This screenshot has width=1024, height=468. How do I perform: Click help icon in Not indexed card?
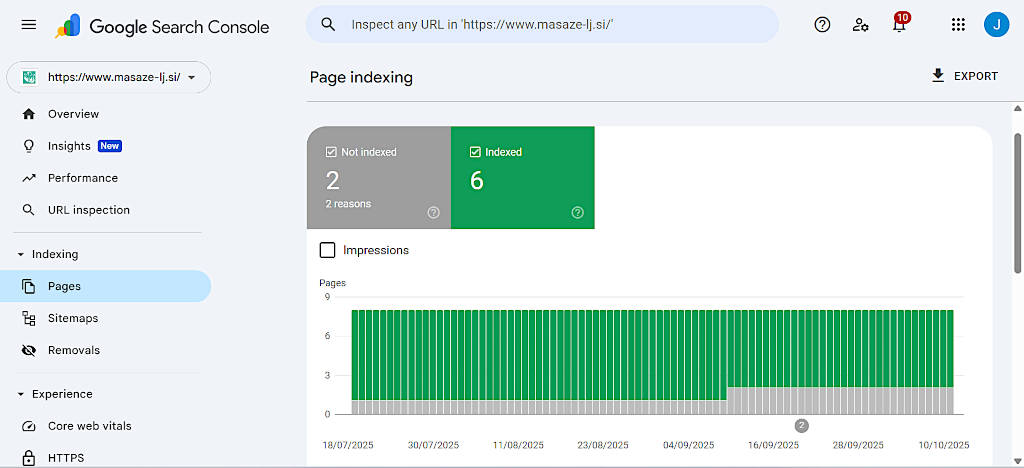(x=434, y=212)
